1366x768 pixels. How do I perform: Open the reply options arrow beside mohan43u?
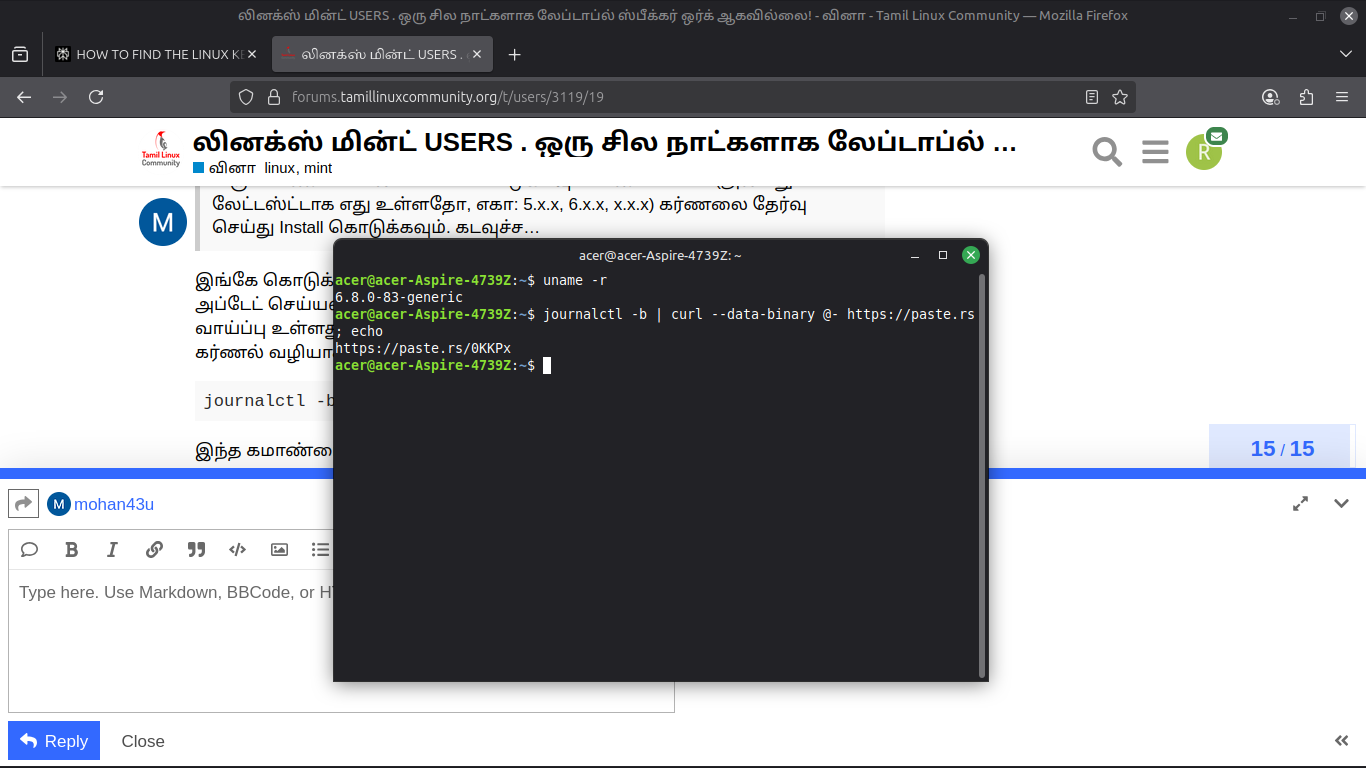click(23, 504)
